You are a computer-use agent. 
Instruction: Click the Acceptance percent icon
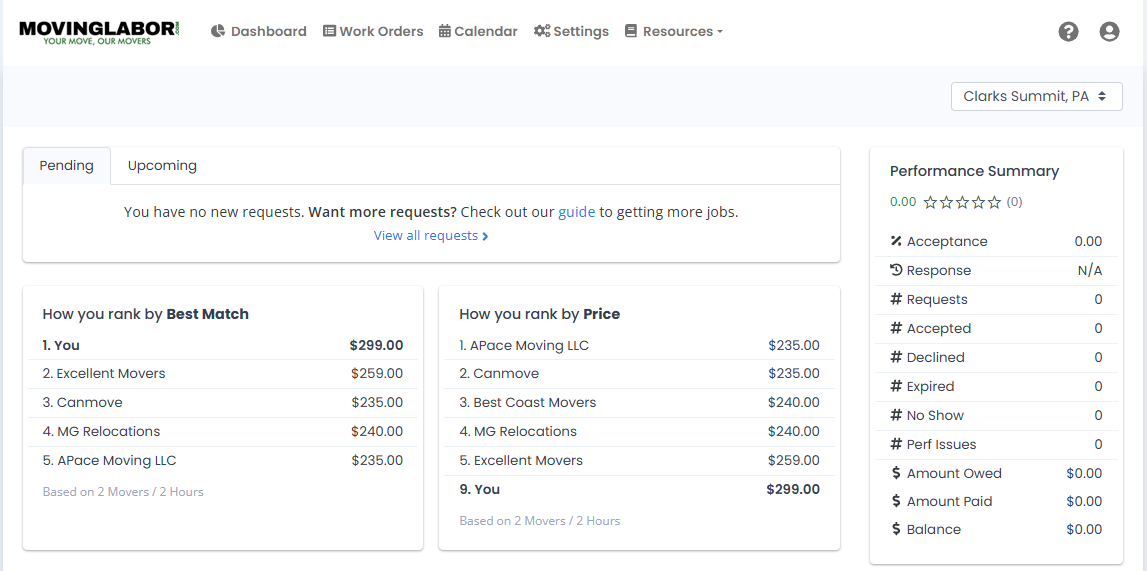(896, 241)
